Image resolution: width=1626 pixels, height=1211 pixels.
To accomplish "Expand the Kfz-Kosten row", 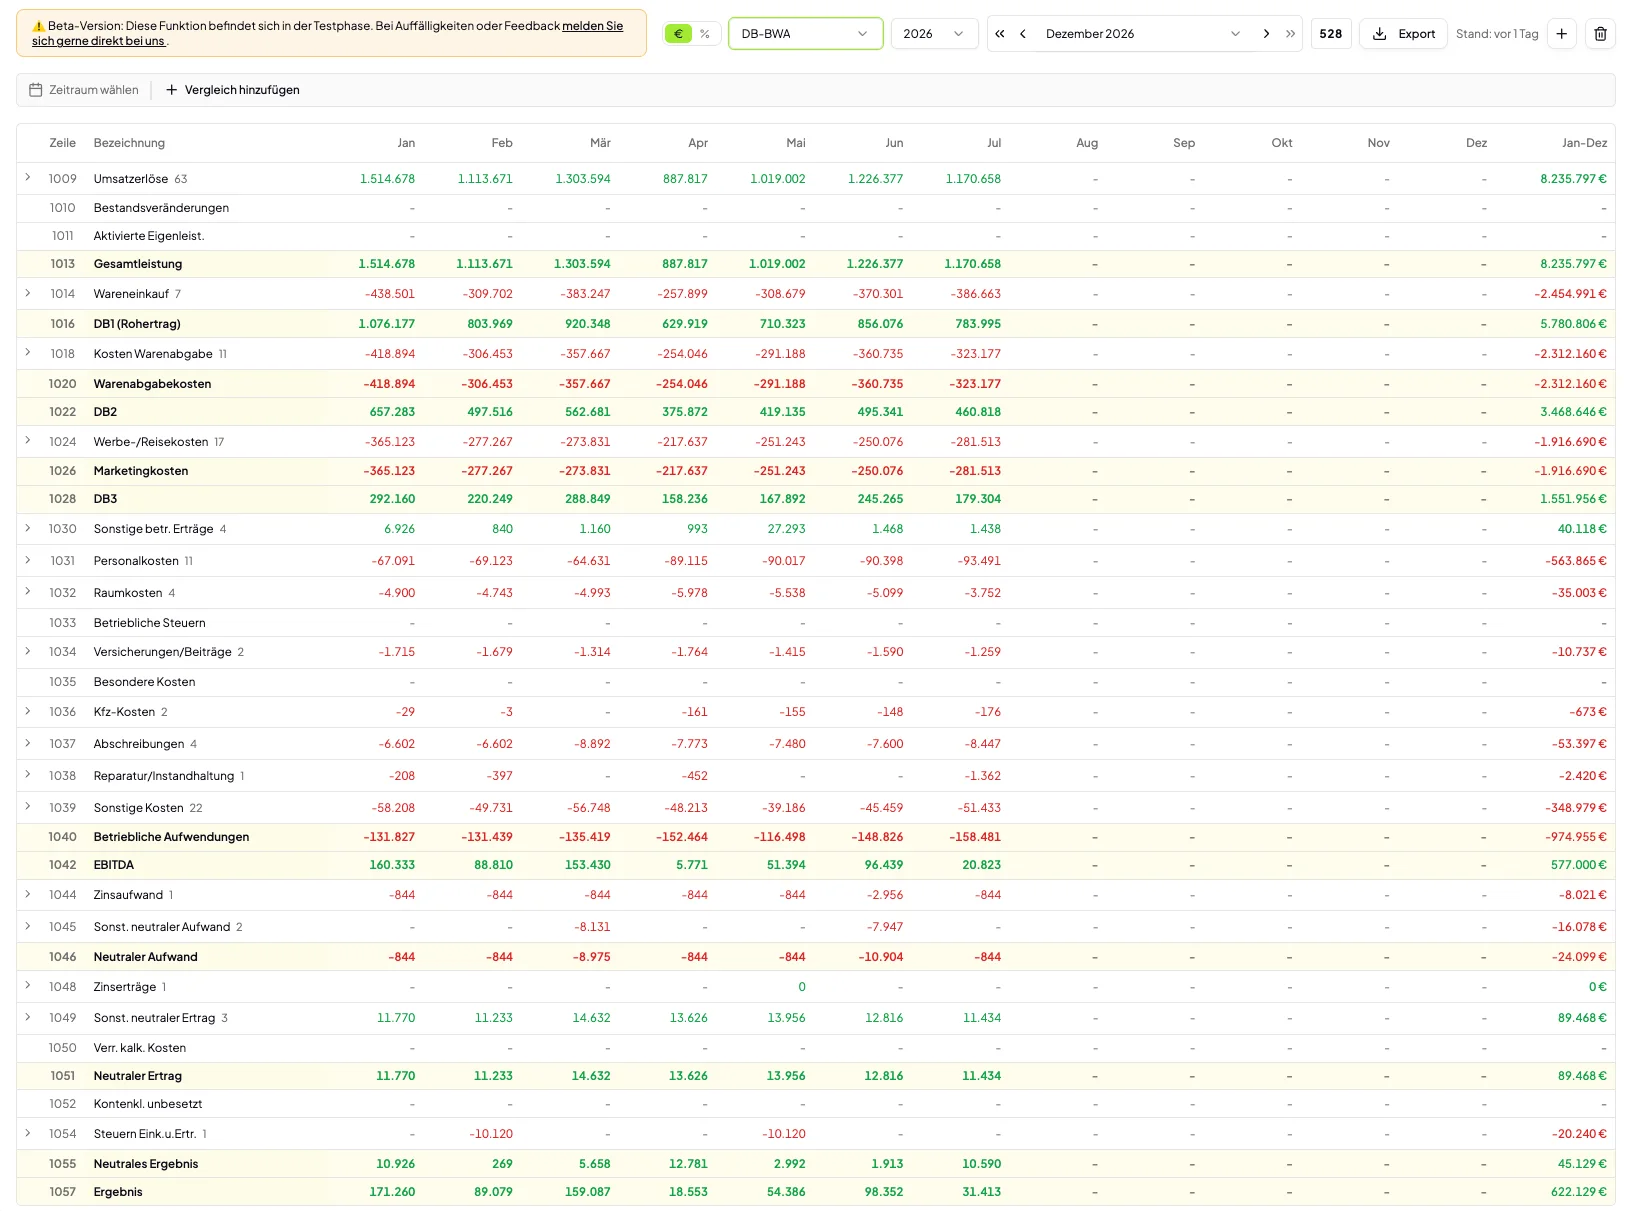I will click(x=28, y=711).
